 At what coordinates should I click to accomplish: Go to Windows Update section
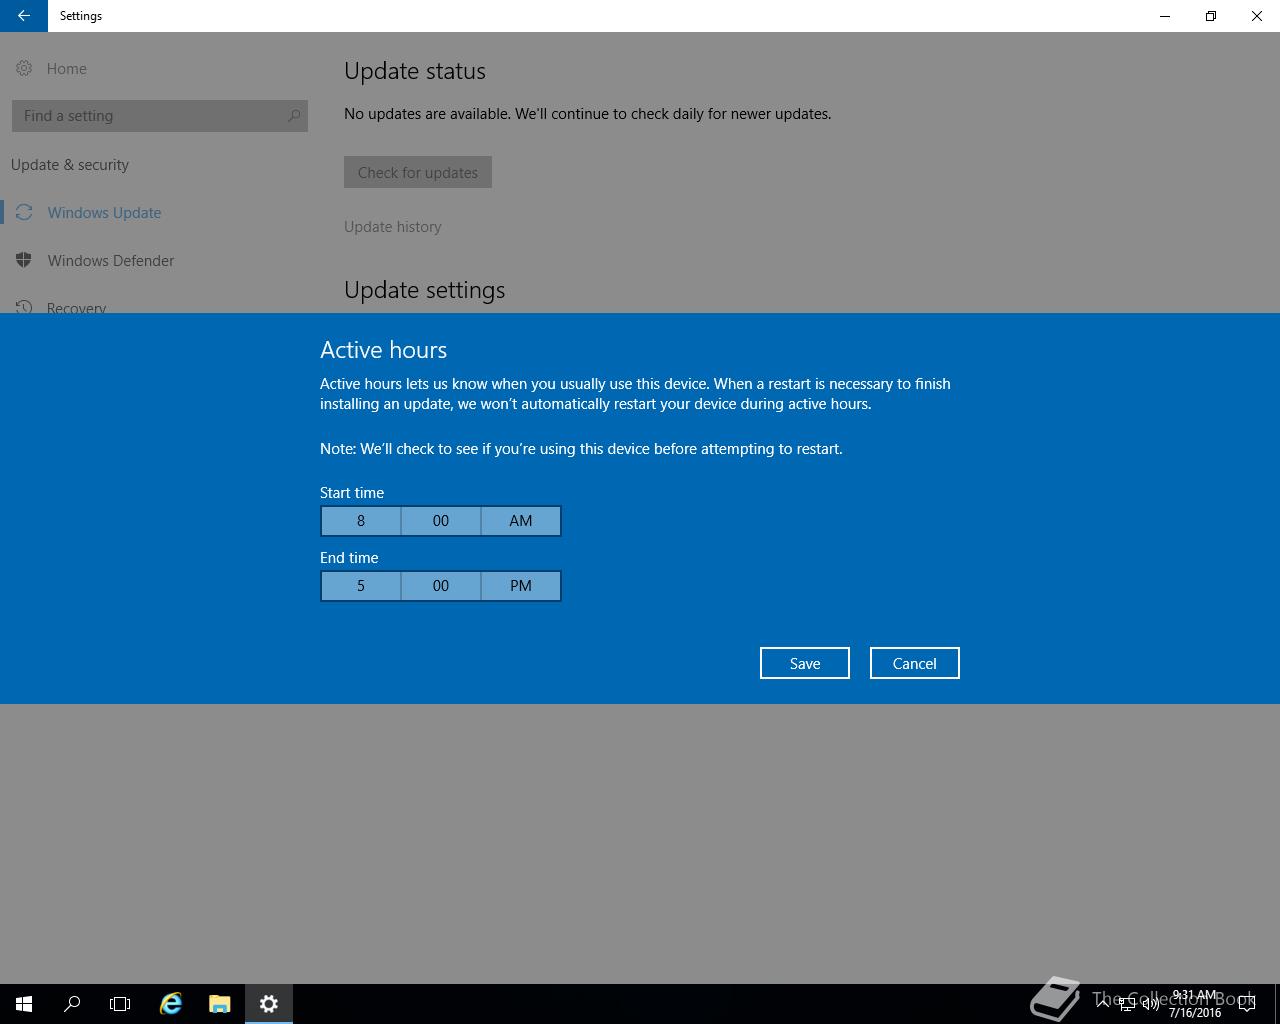coord(104,212)
